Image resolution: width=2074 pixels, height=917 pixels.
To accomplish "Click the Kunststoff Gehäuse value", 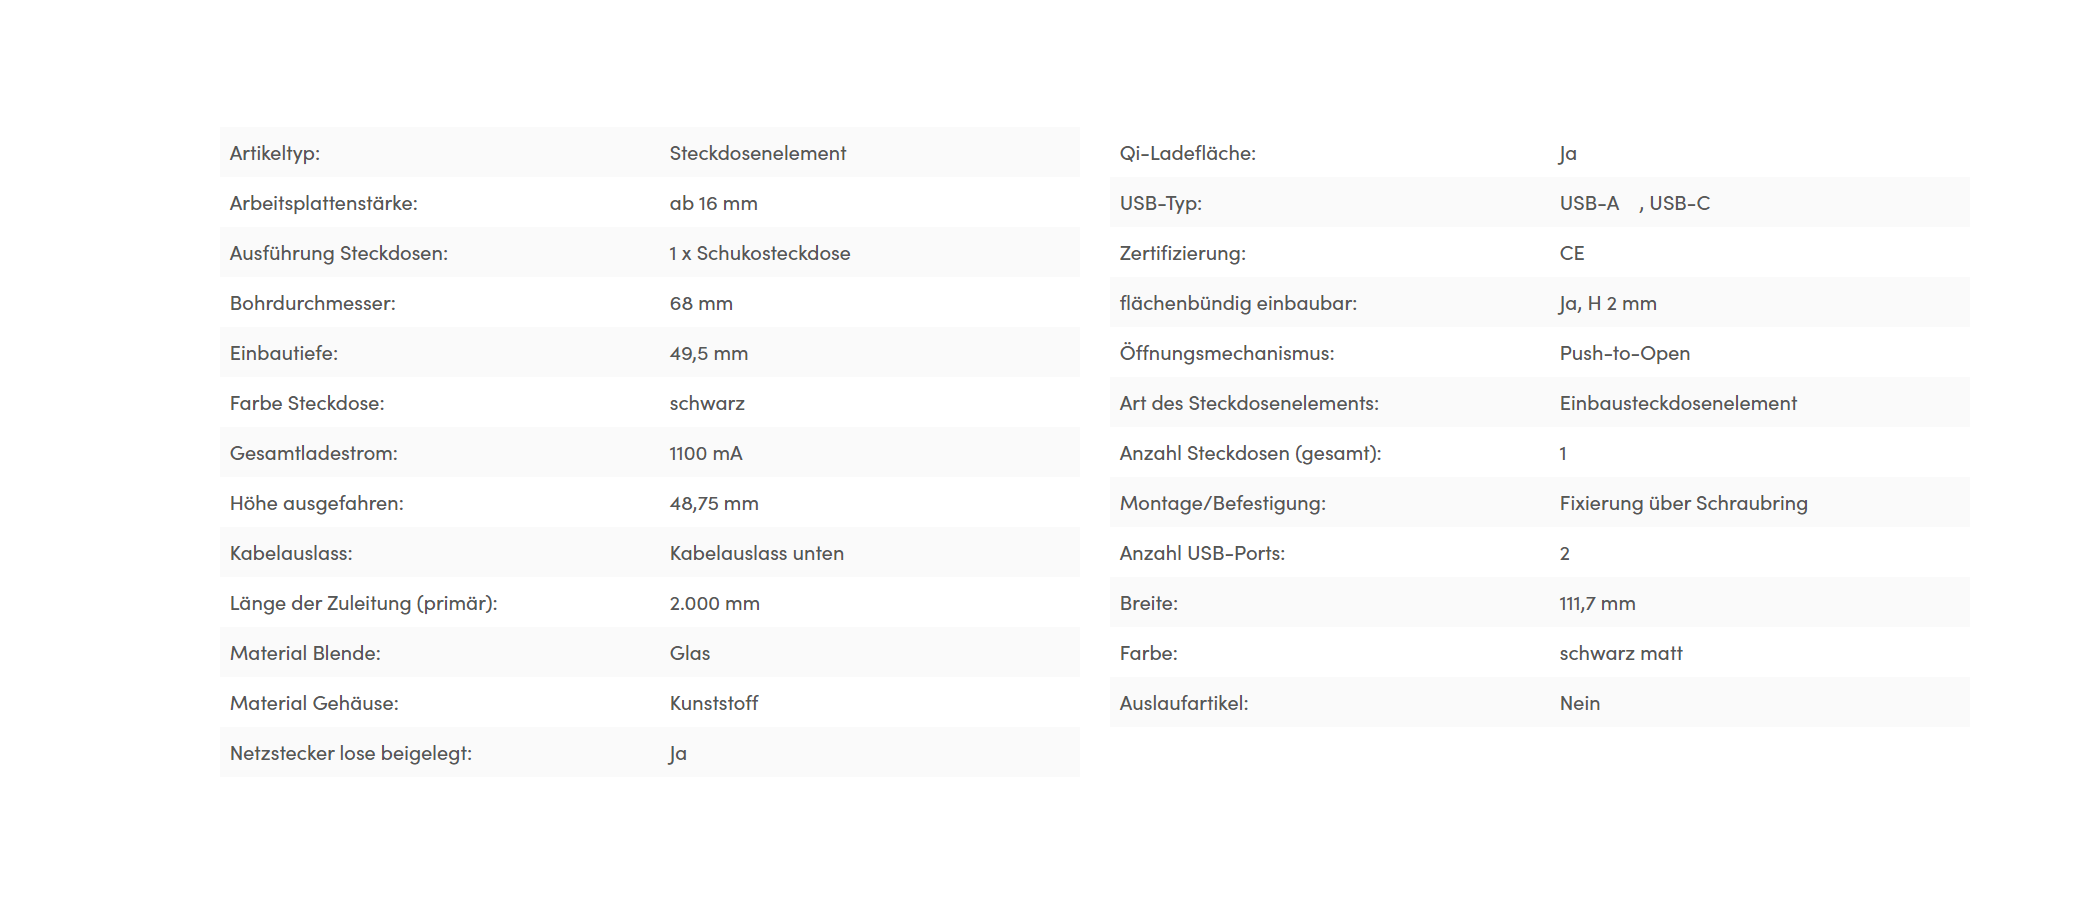I will point(713,703).
